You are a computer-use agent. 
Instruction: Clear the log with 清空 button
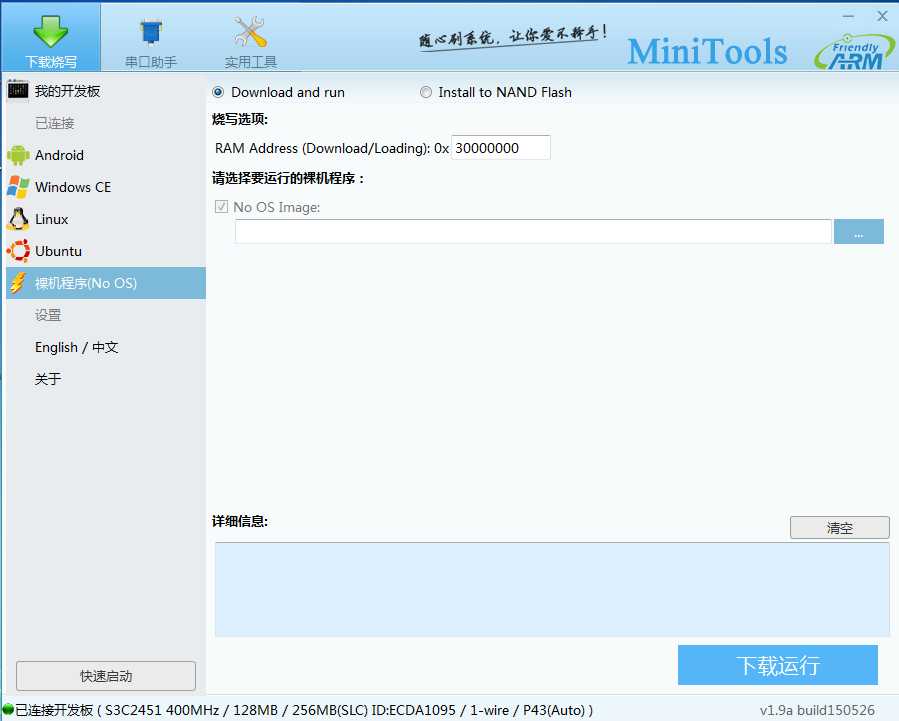839,528
